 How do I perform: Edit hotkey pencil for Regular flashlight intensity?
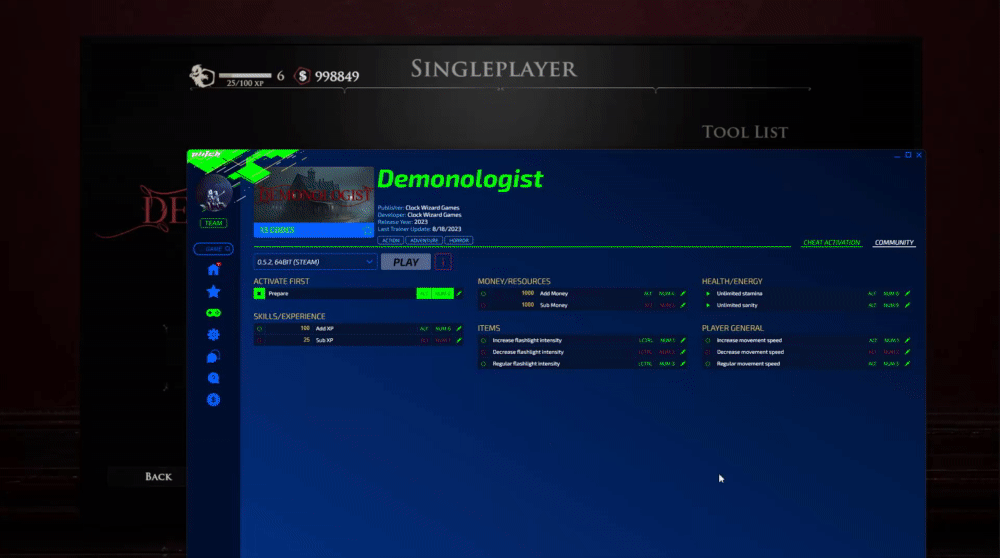[x=683, y=363]
